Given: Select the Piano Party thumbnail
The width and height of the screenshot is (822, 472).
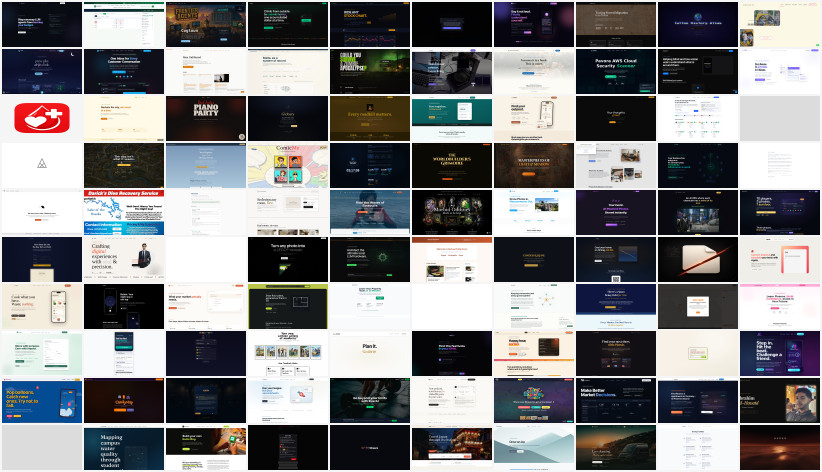Looking at the screenshot, I should [x=206, y=119].
